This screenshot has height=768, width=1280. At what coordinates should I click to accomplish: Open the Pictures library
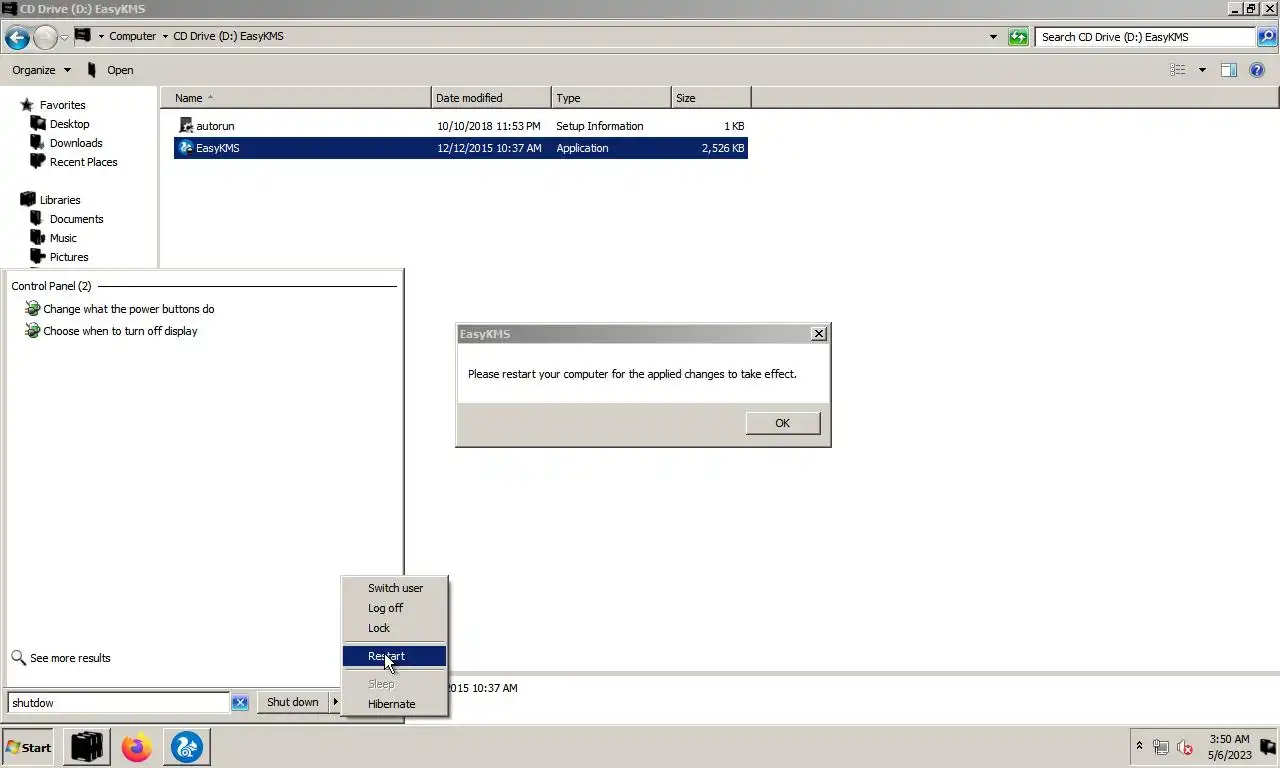click(x=69, y=257)
